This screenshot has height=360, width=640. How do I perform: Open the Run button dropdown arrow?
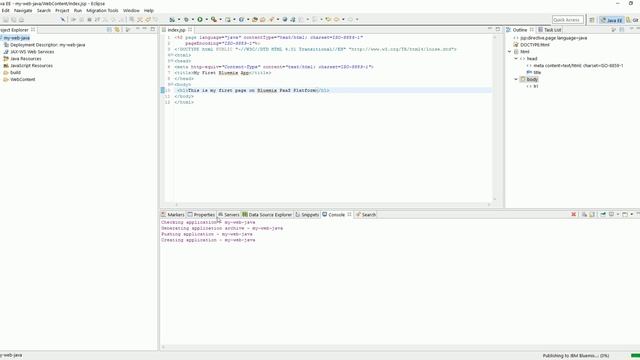coord(207,20)
